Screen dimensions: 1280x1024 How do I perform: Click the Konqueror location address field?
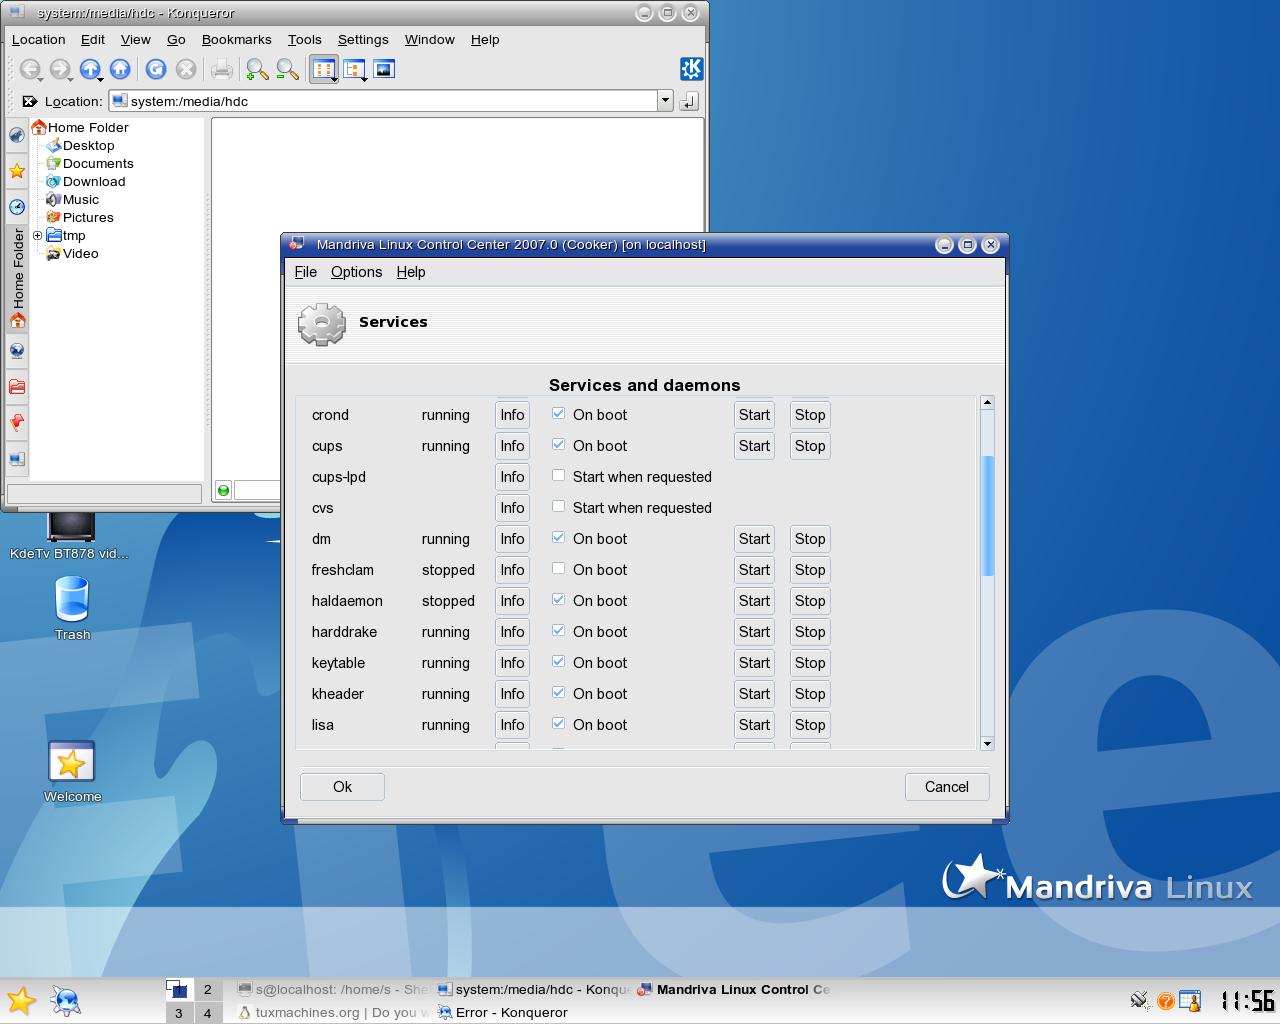pyautogui.click(x=383, y=101)
